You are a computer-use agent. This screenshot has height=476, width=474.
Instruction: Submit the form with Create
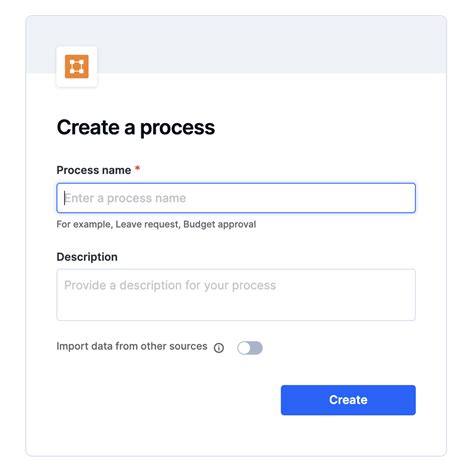click(348, 400)
